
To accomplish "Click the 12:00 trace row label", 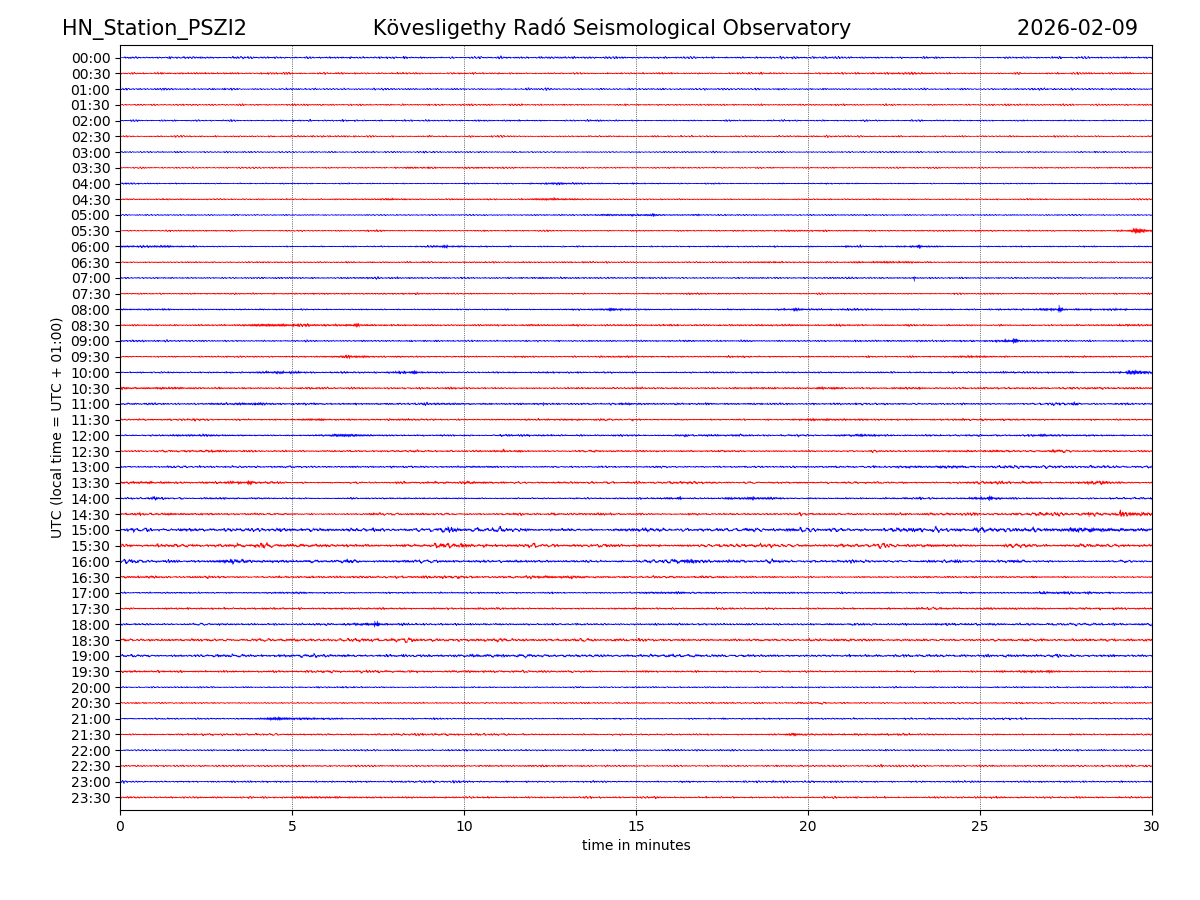I will pos(91,436).
